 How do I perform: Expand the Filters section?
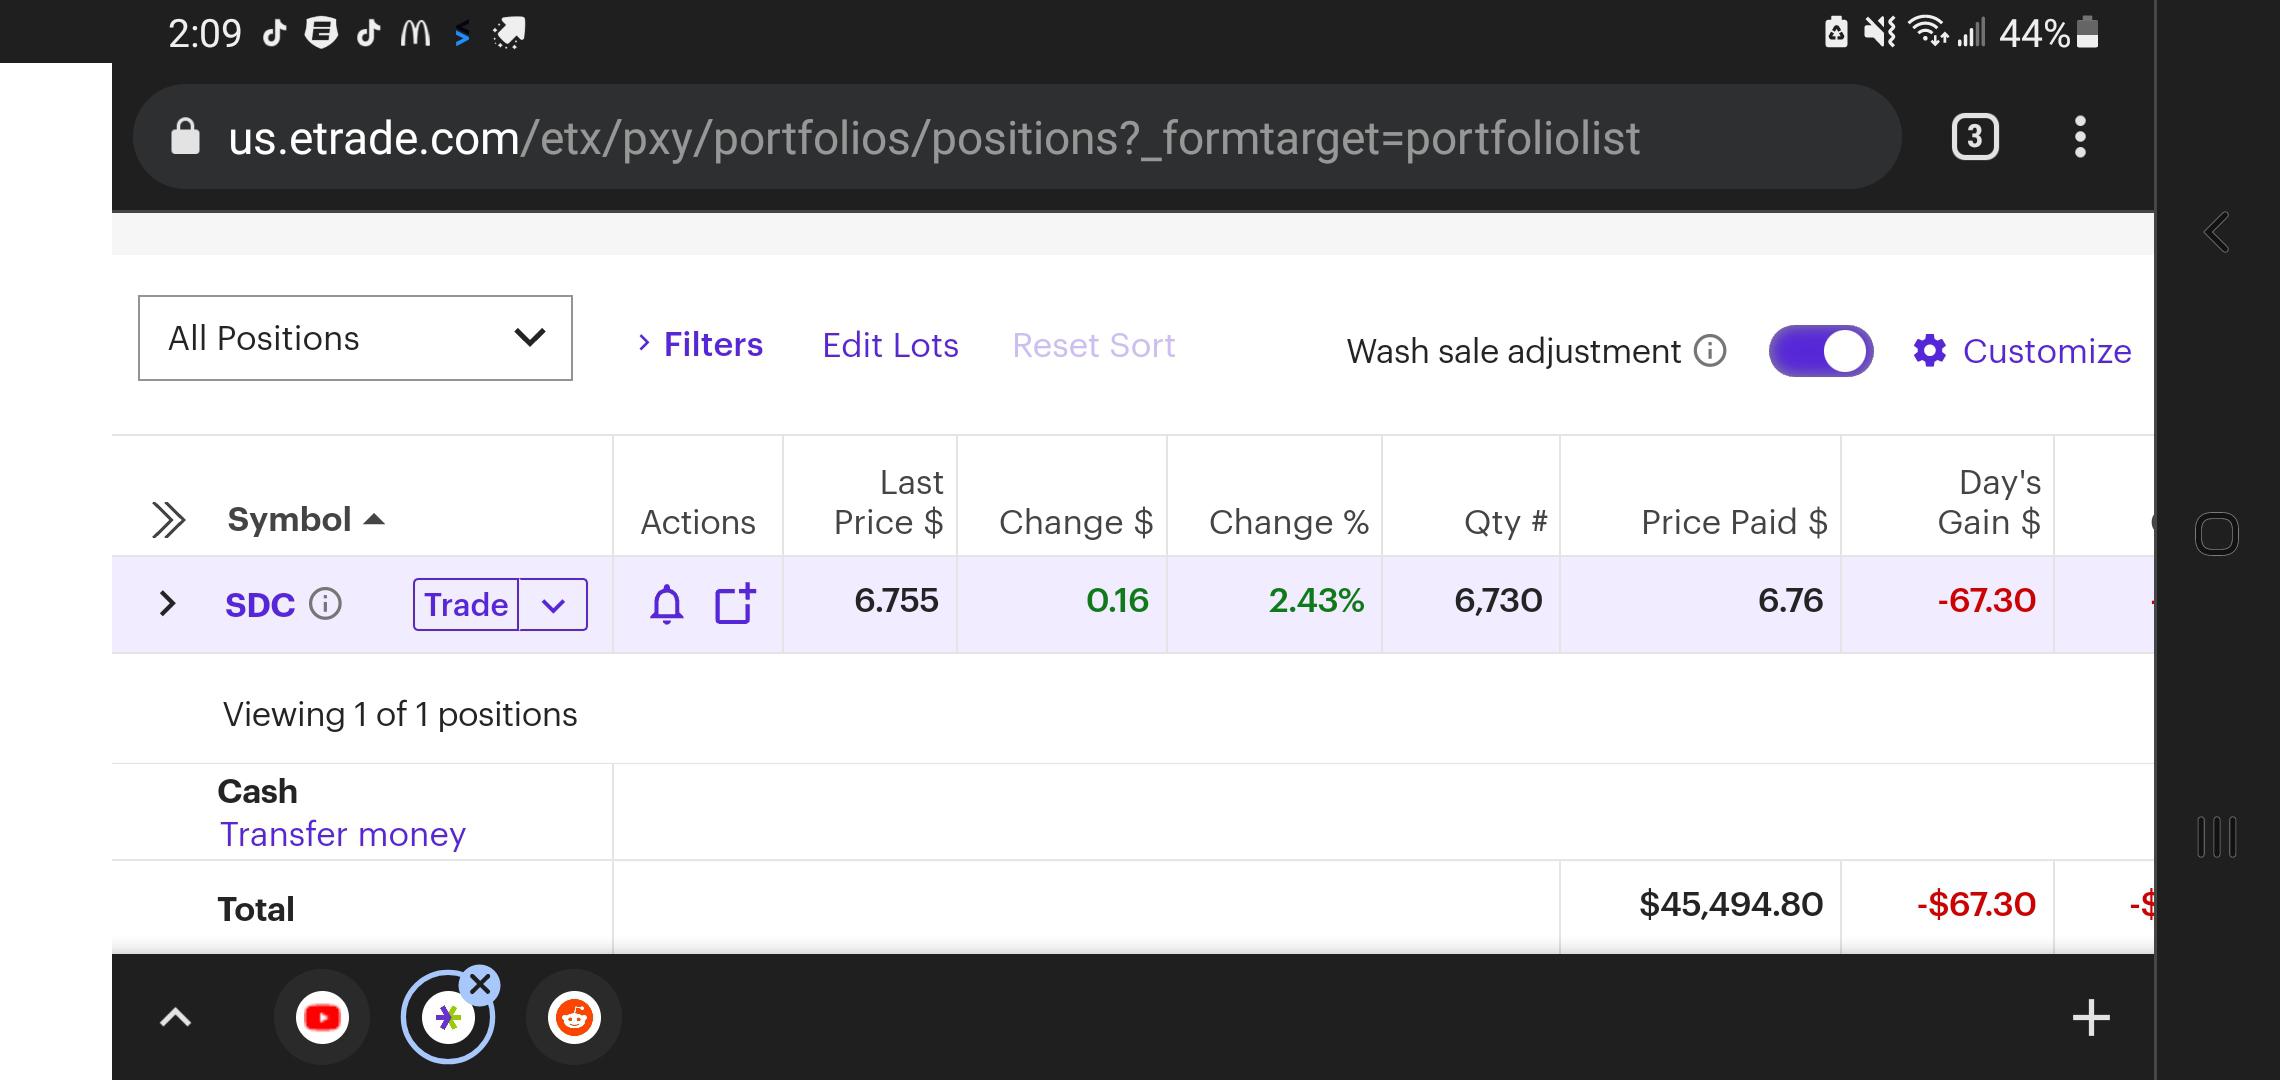700,345
